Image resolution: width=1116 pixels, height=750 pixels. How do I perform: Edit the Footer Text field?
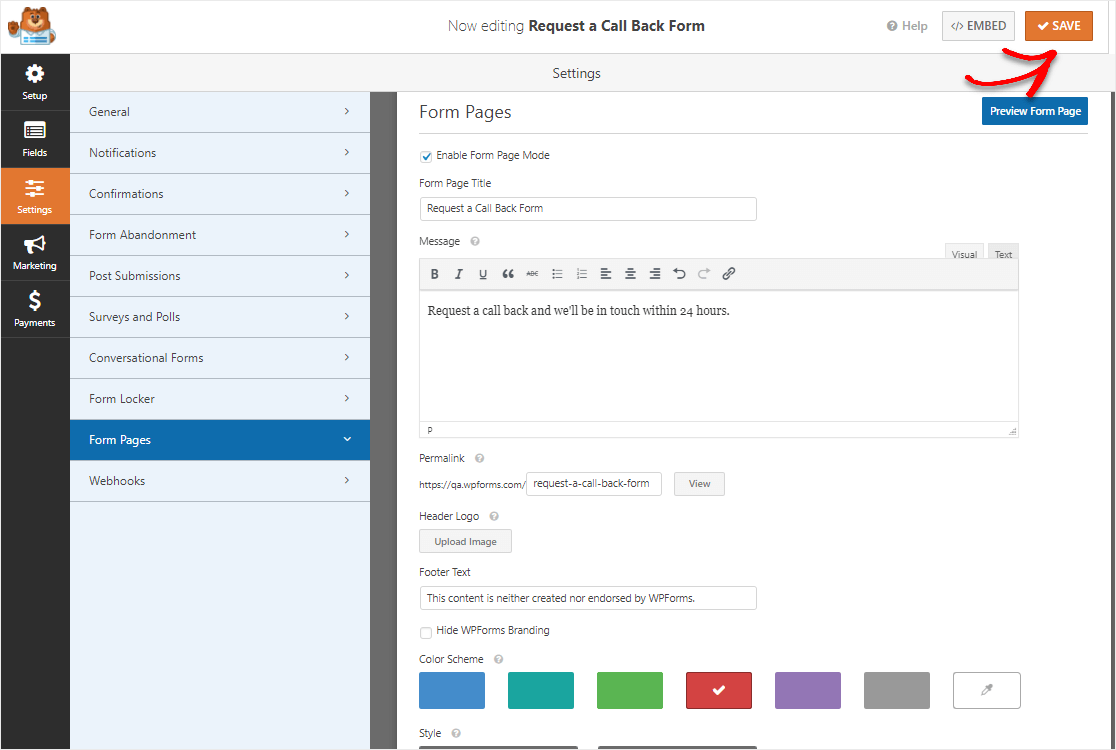(x=588, y=598)
